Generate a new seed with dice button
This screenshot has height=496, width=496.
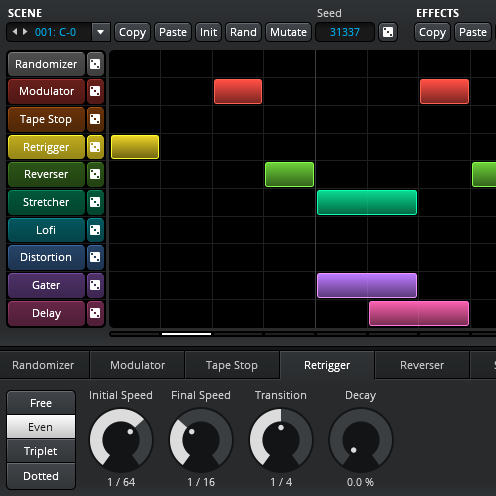[x=388, y=32]
